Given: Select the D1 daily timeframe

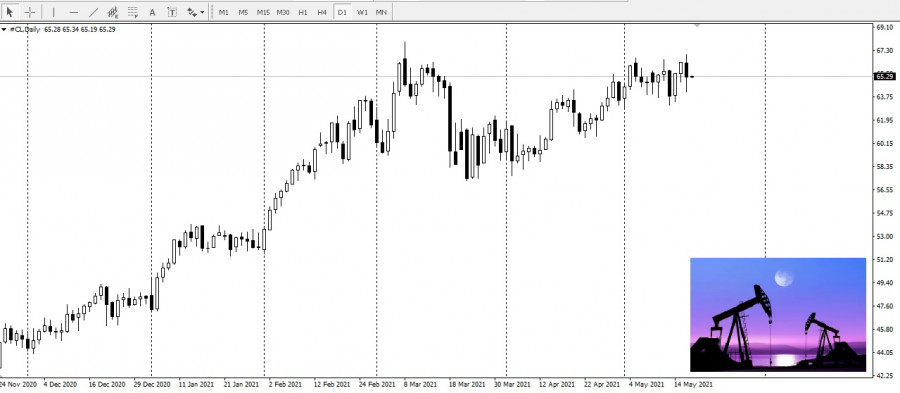Looking at the screenshot, I should 342,12.
